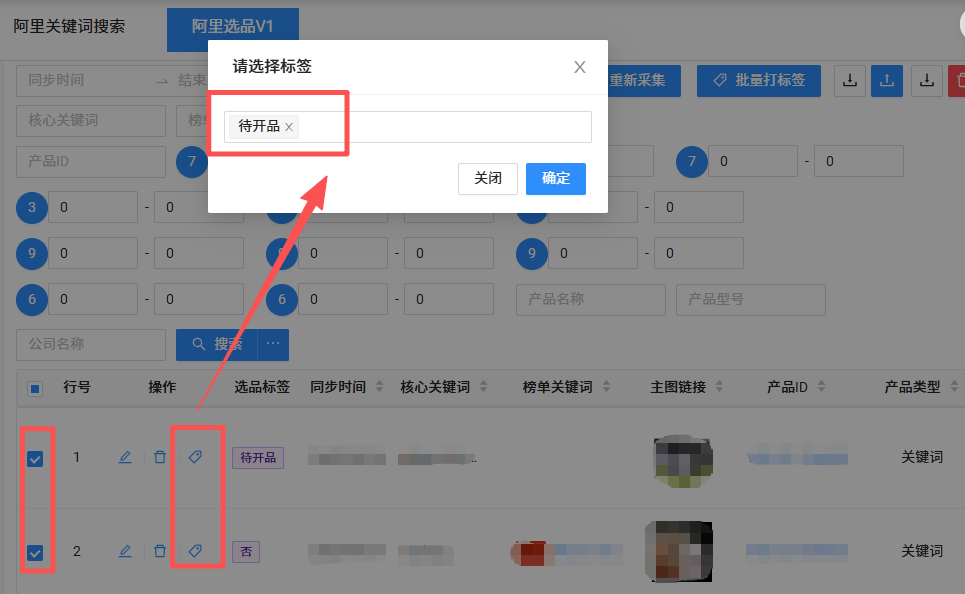This screenshot has height=594, width=965.
Task: Open row 1 product thumbnail image
Action: coord(683,460)
